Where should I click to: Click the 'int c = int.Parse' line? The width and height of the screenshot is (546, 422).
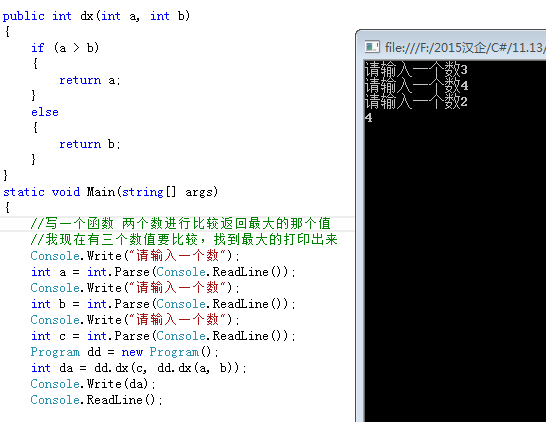pyautogui.click(x=163, y=336)
